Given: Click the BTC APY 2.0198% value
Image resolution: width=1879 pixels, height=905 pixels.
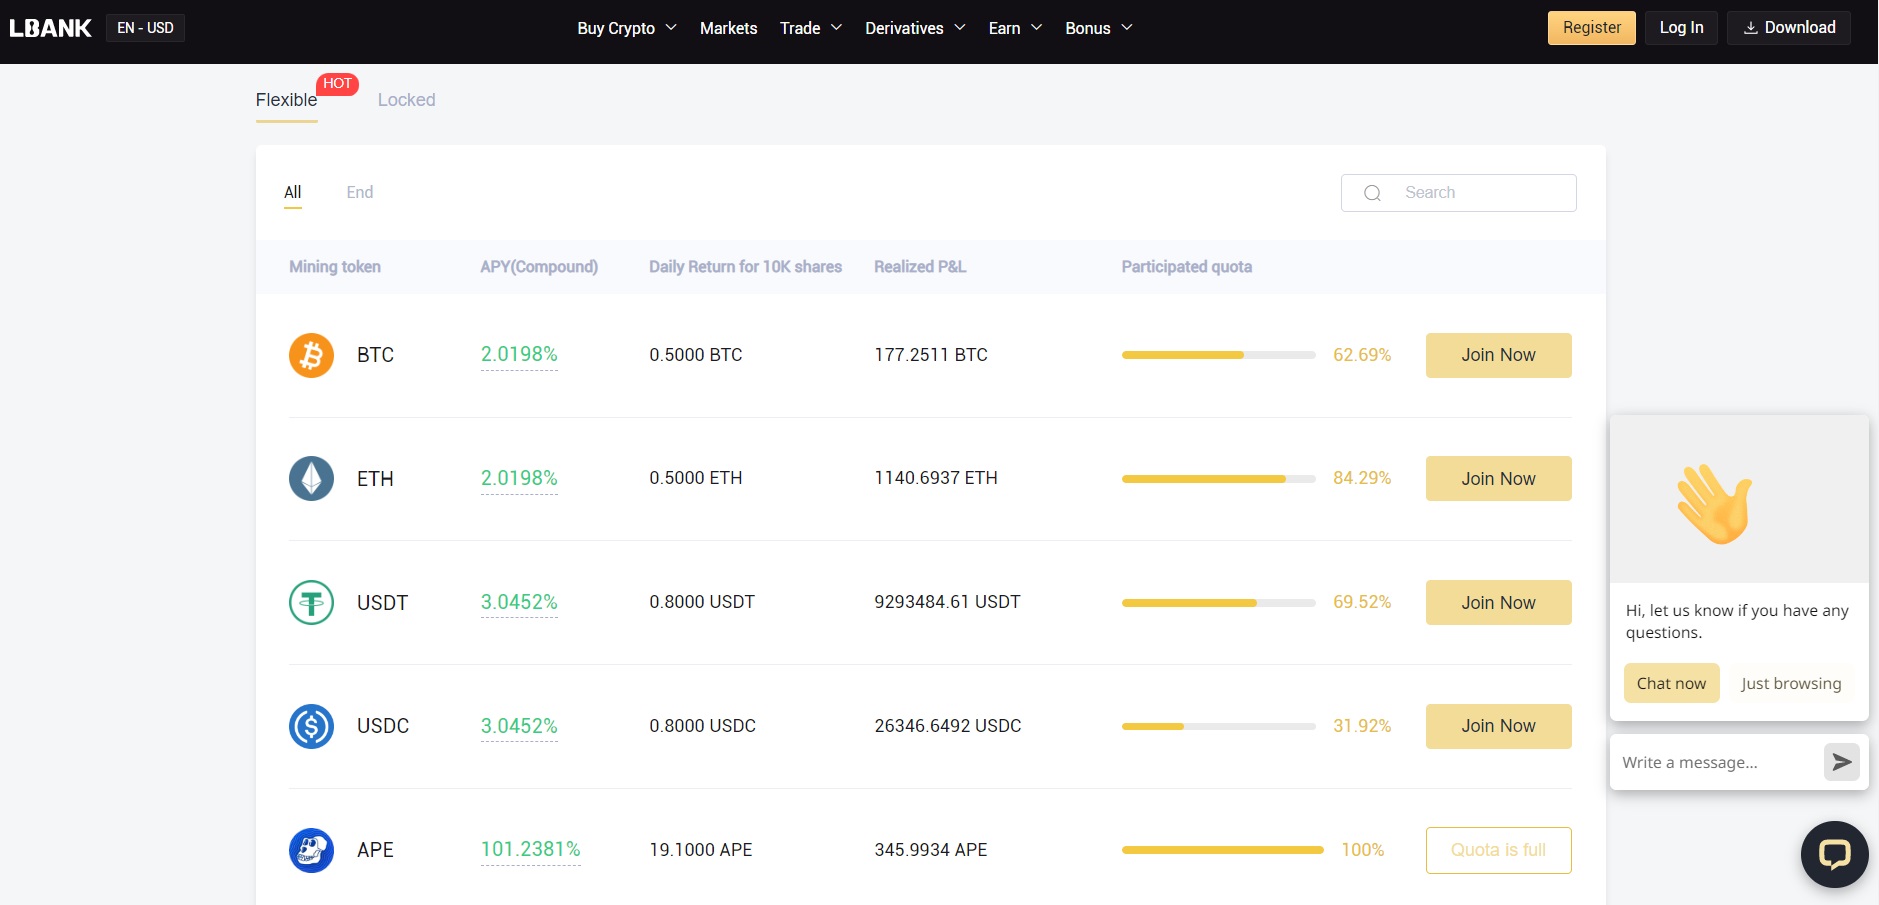Looking at the screenshot, I should point(519,354).
